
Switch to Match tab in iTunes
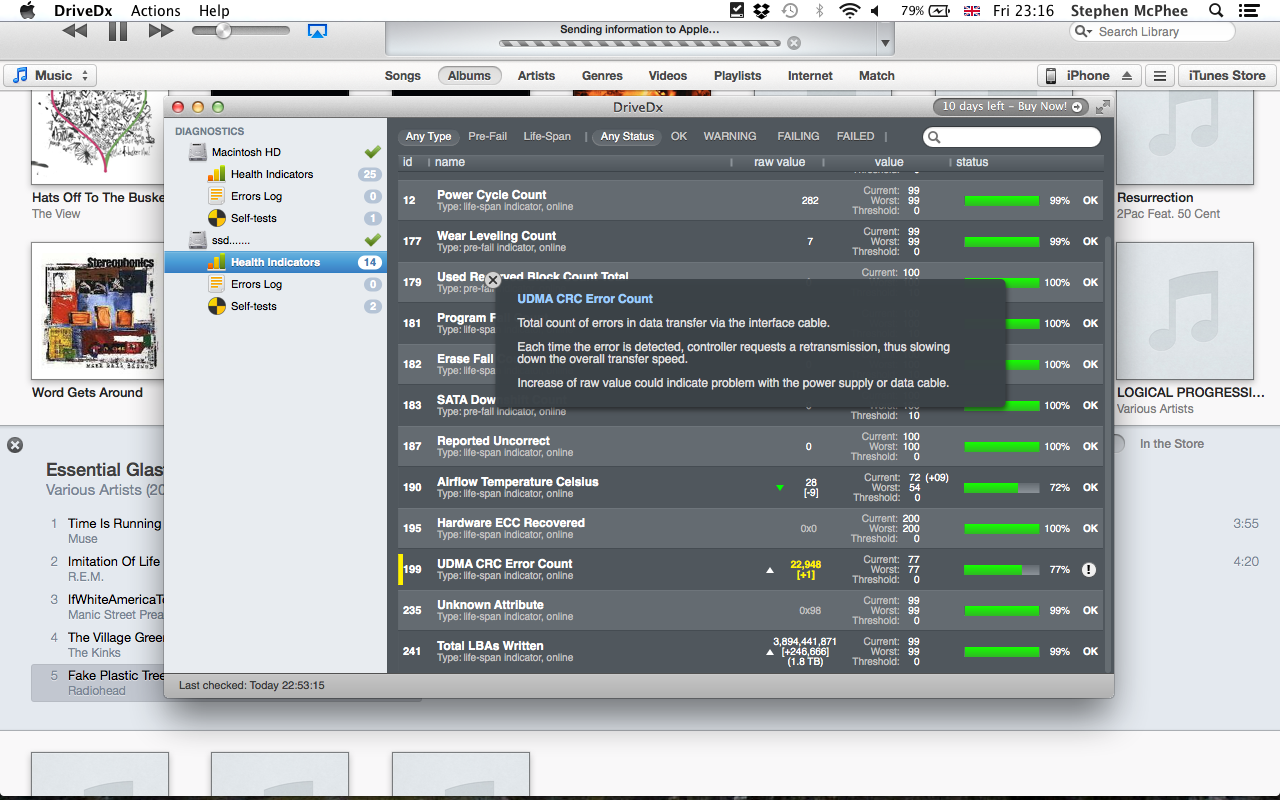[877, 76]
